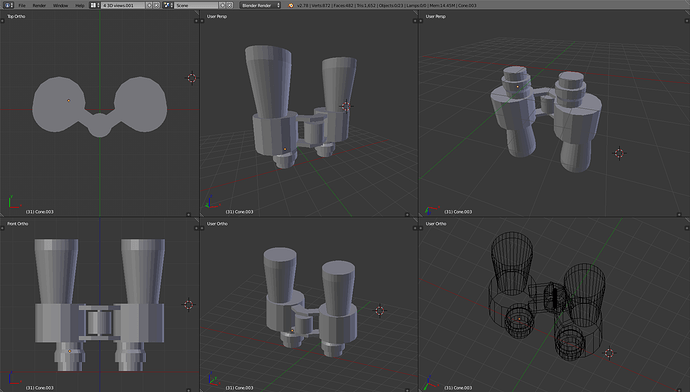Add a new screen layout with plus button
Image resolution: width=690 pixels, height=392 pixels.
point(149,5)
